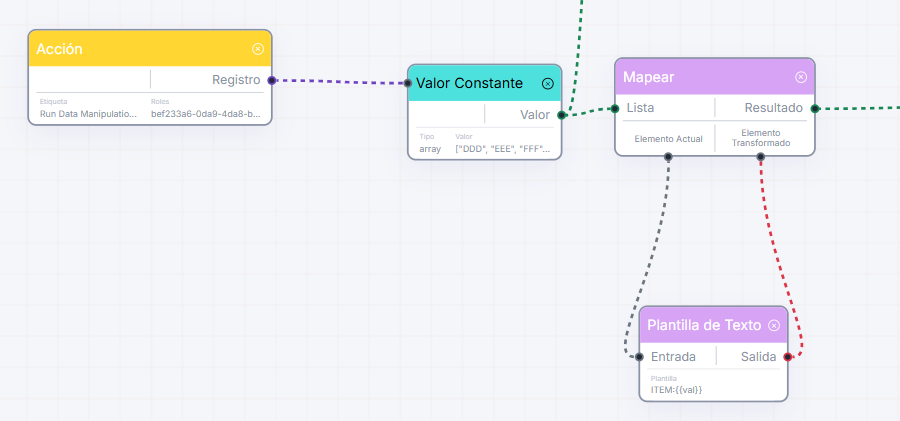Click the Elemento Transformado port dot

[761, 156]
